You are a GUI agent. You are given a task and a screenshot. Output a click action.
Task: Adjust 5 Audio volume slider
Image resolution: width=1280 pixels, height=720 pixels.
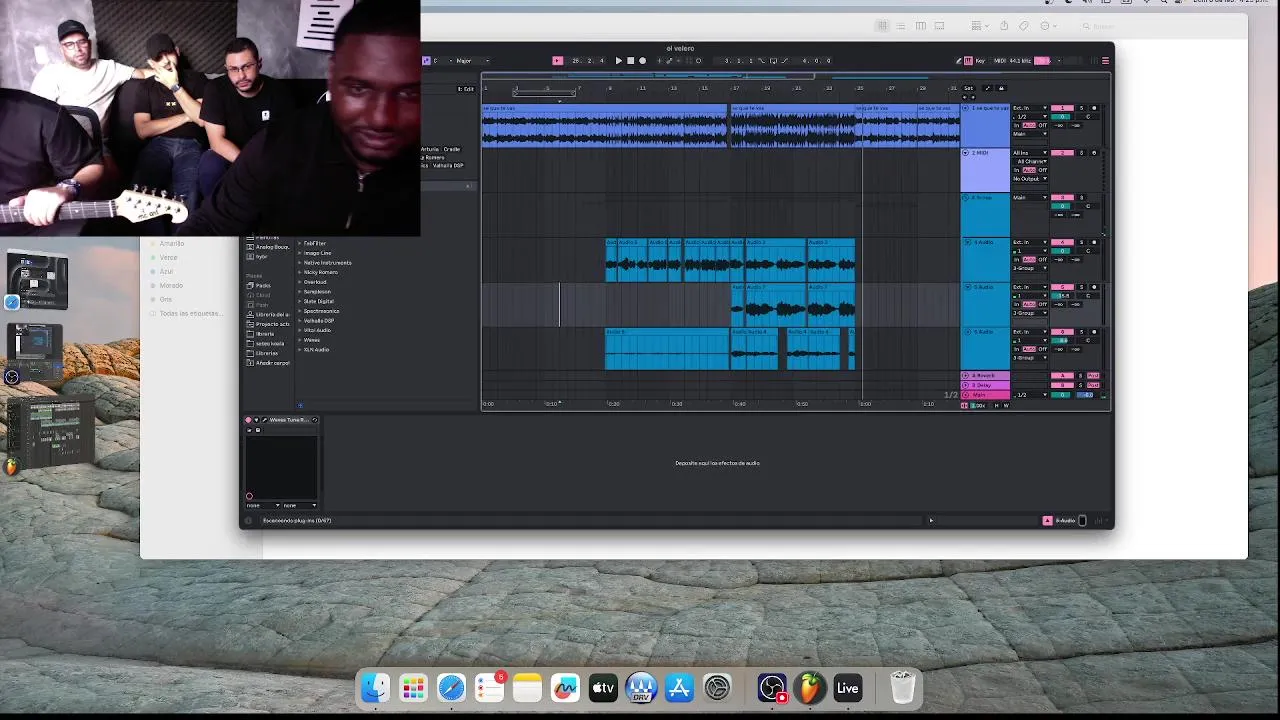pos(1062,296)
